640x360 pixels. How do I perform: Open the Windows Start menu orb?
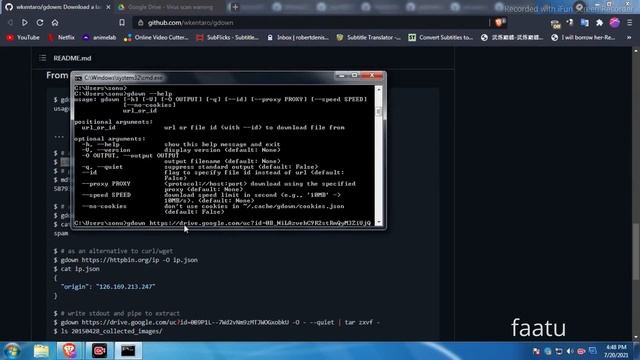[12, 351]
